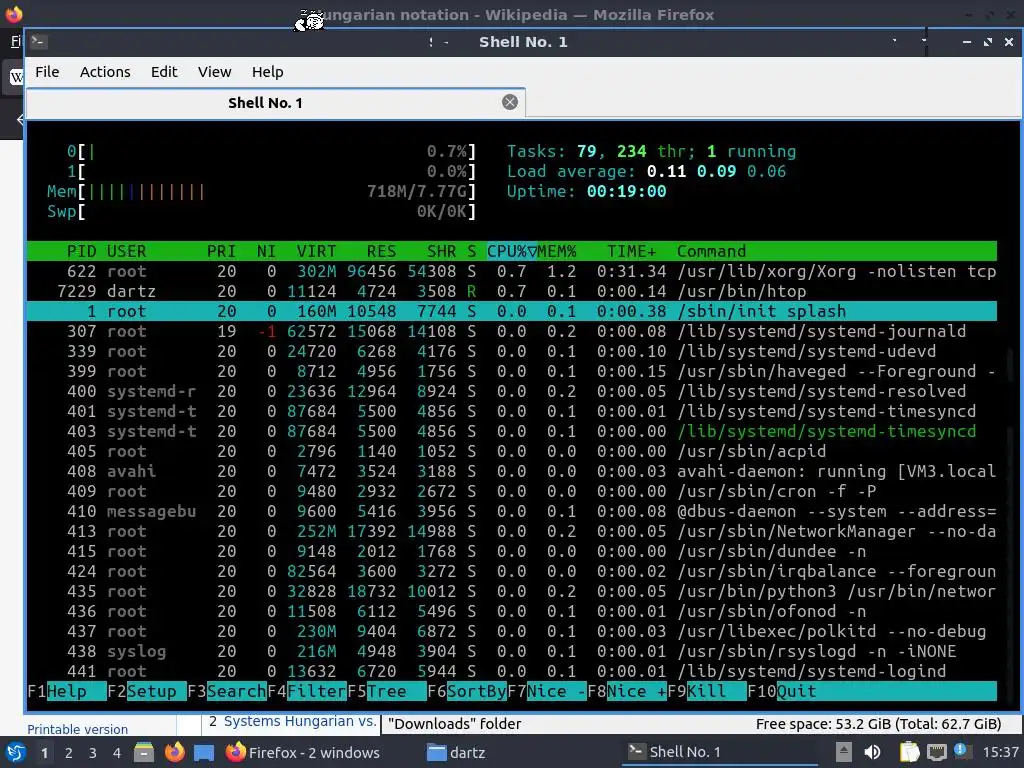Sort by the Command column header
The height and width of the screenshot is (768, 1024).
(x=711, y=251)
